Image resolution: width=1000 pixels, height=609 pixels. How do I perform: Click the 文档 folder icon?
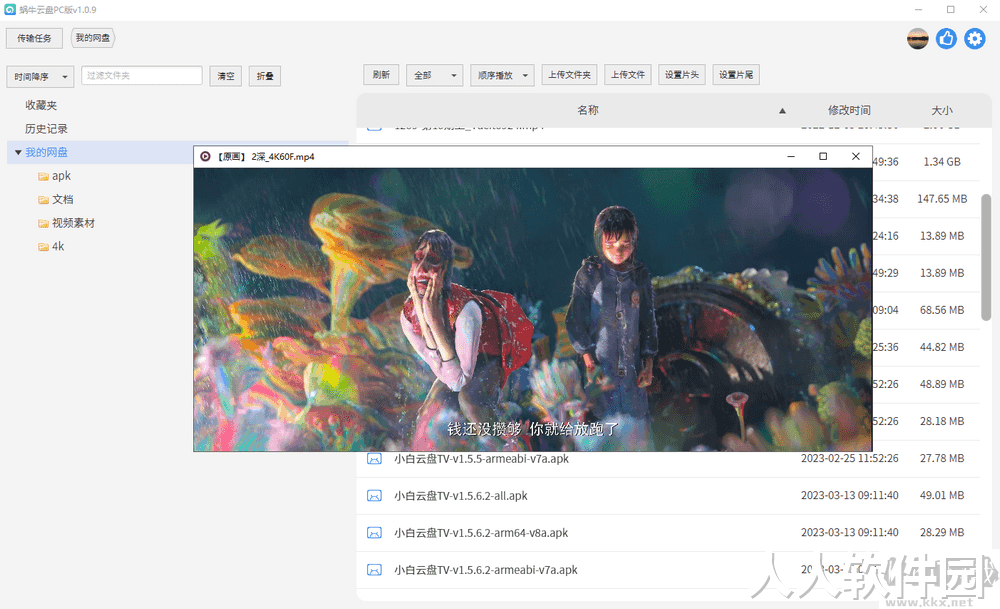[x=43, y=200]
